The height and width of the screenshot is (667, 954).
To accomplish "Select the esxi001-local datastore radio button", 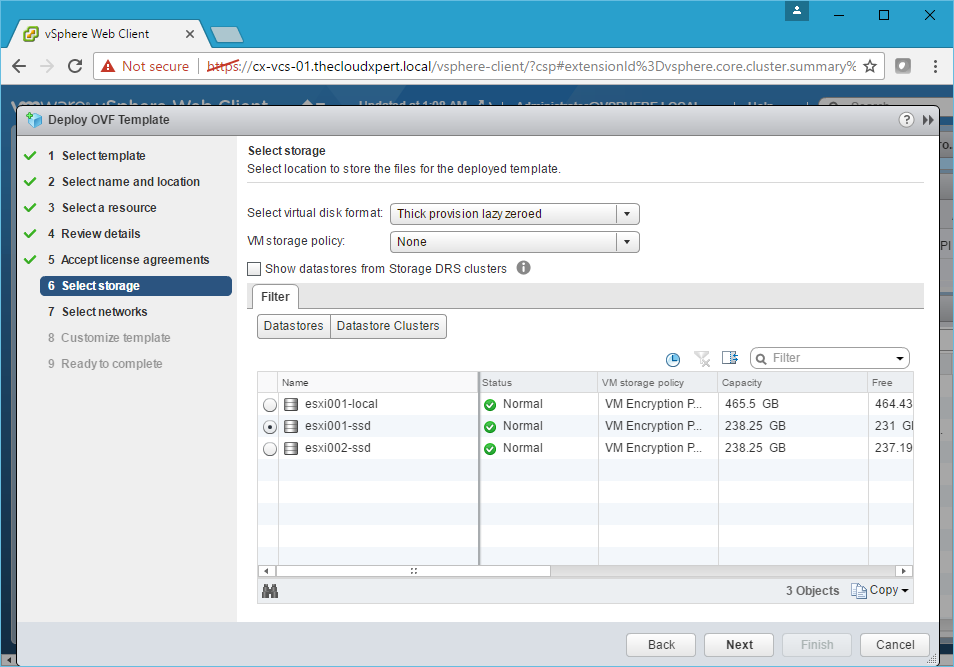I will coord(270,405).
